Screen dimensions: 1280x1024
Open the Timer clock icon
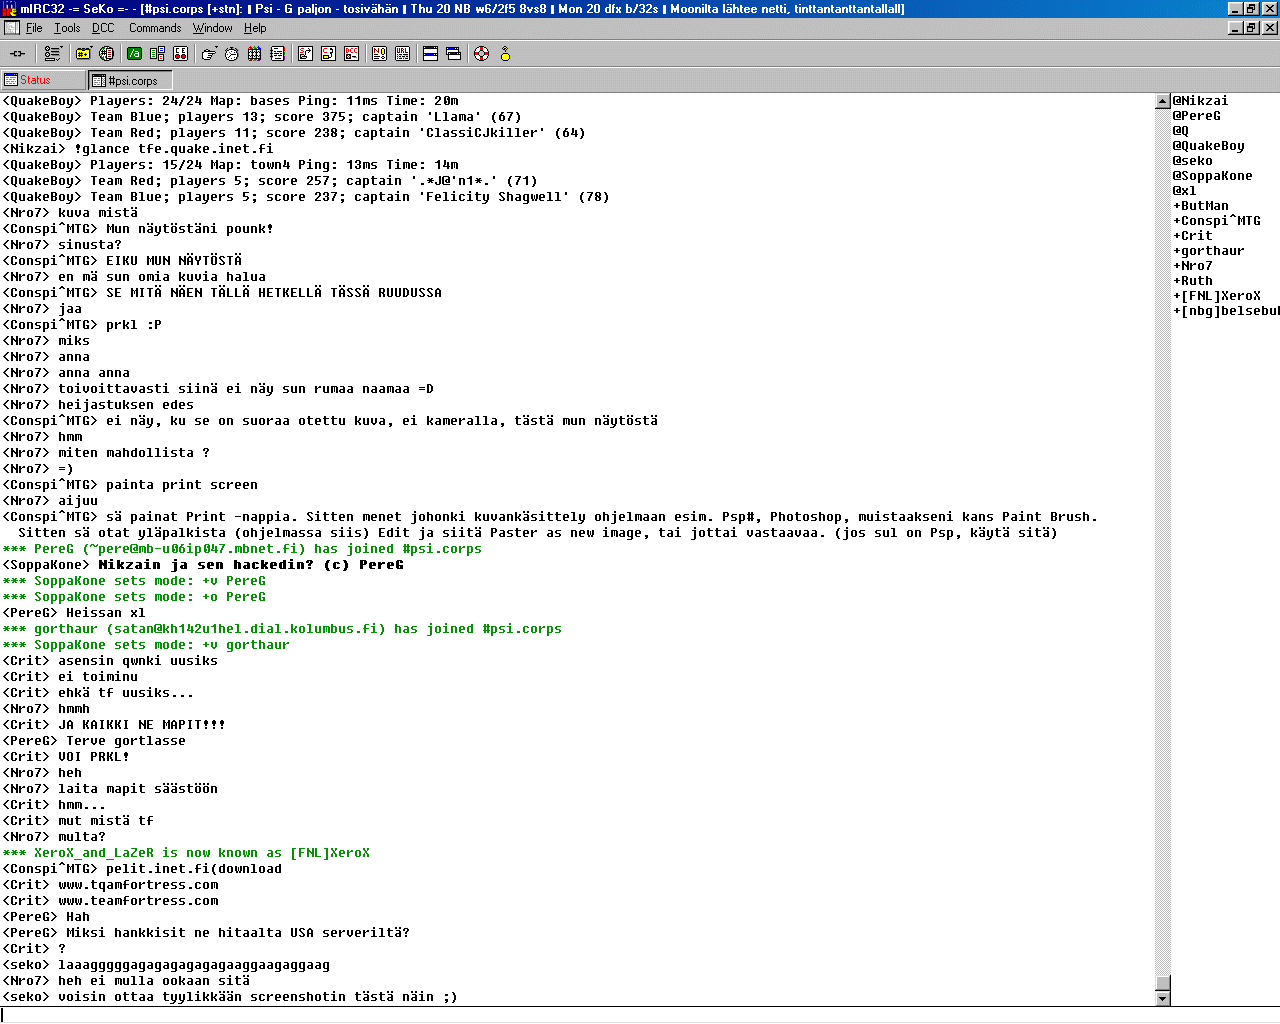[231, 54]
